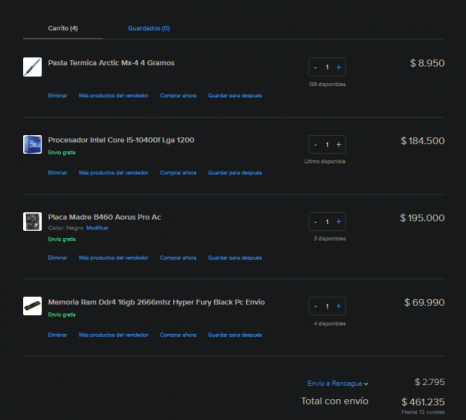466x420 pixels.
Task: Click Envío gratis under Placa Madre B460
Action: 62,239
